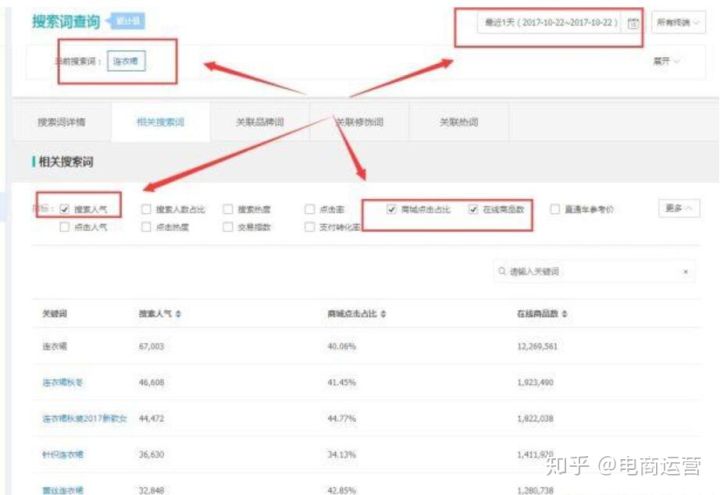Open the 所有终端 terminal dropdown
The image size is (720, 495).
tap(678, 22)
